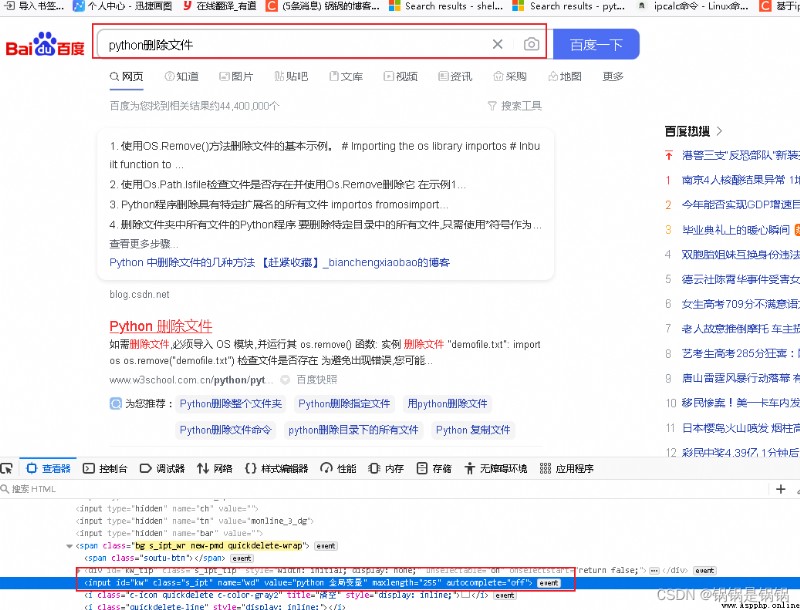
Task: Open the 百度热搜 chevron for more
Action: pyautogui.click(x=719, y=131)
